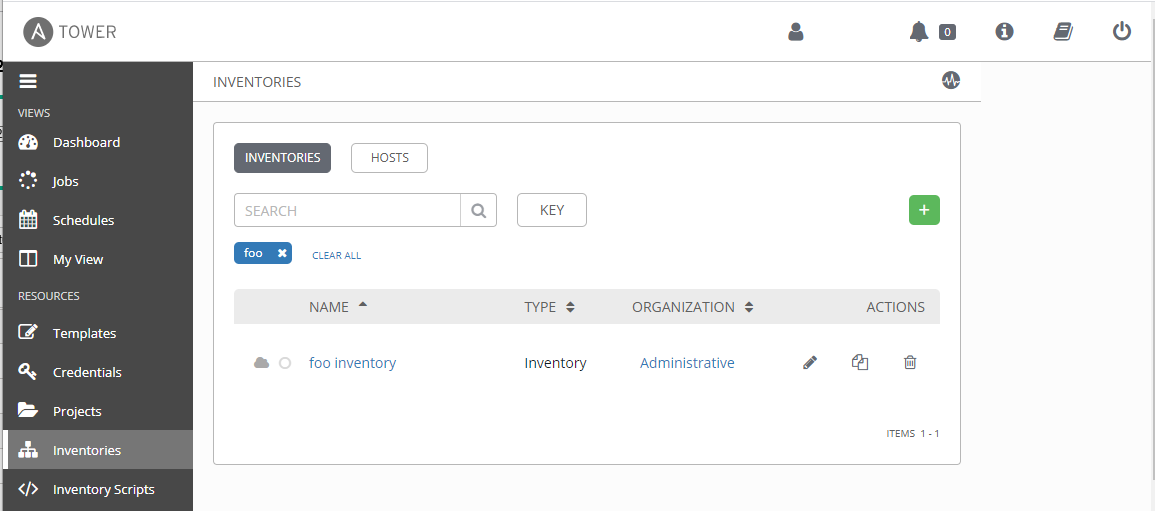Screen dimensions: 1155x511
Task: Sort list by Name column arrow
Action: (x=362, y=305)
